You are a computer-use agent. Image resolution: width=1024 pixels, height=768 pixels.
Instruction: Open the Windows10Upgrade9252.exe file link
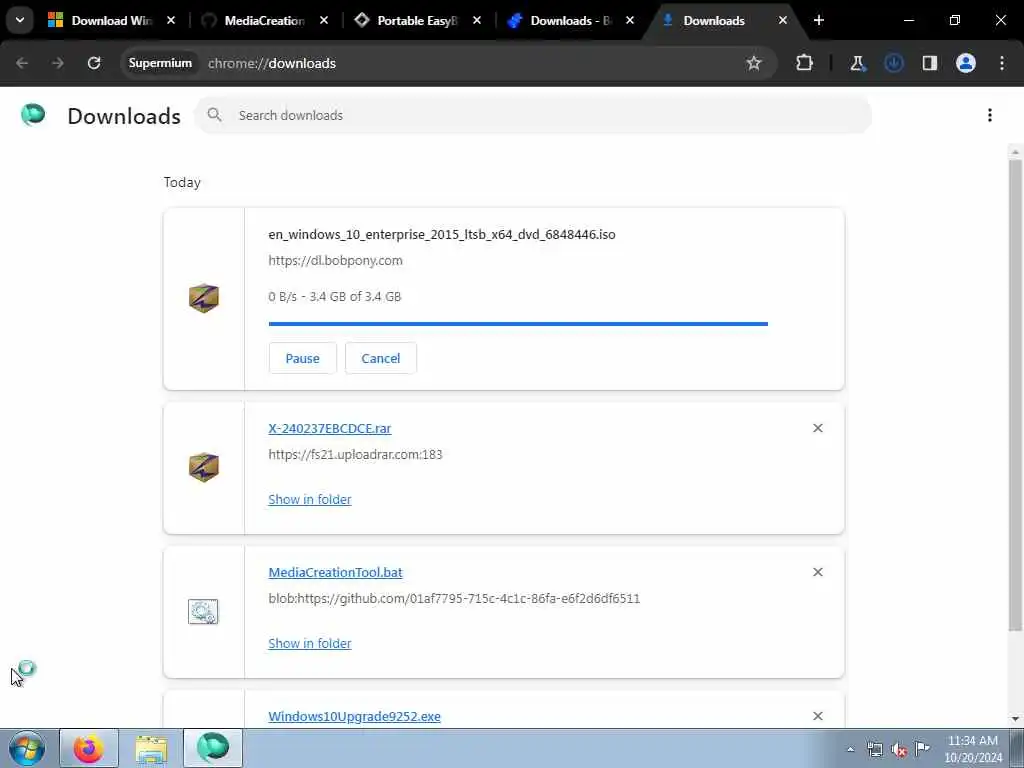point(354,716)
